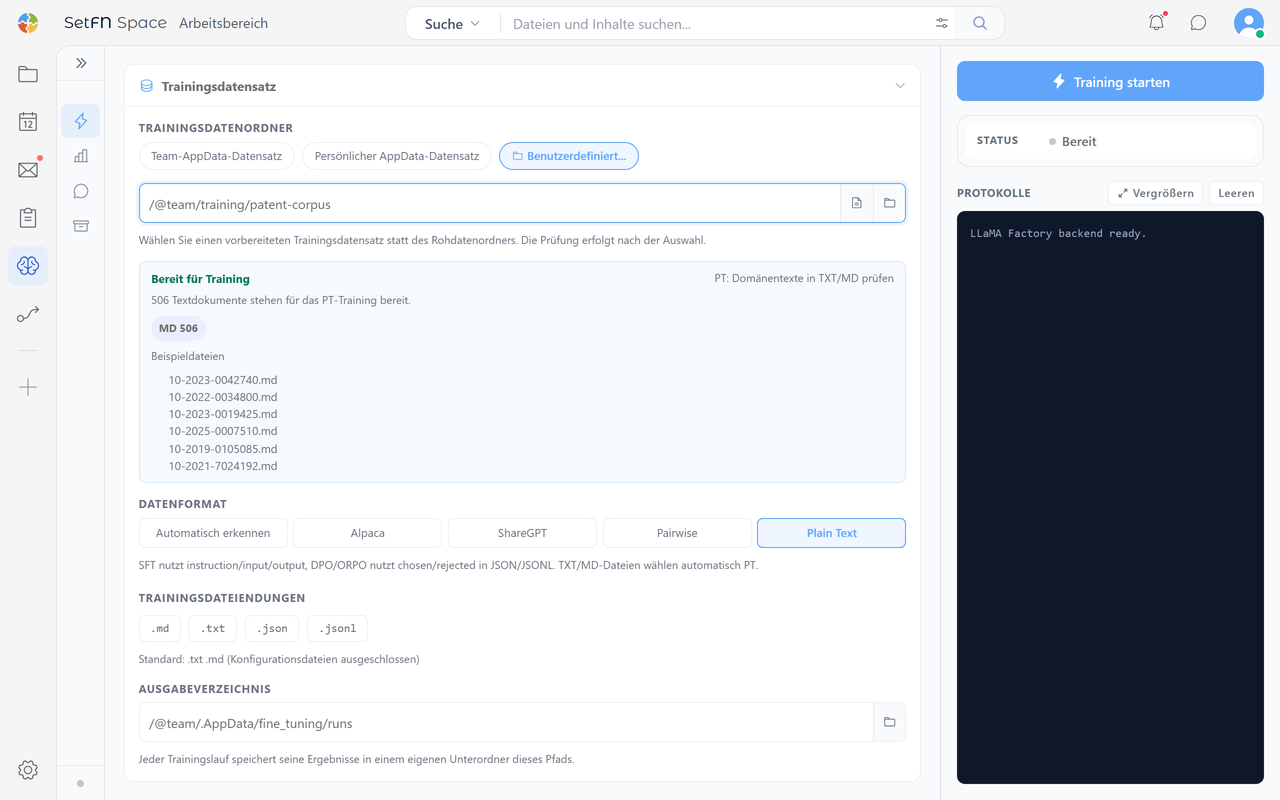Select the Team-AppData-Datensatz tab
Image resolution: width=1280 pixels, height=800 pixels.
[x=216, y=156]
